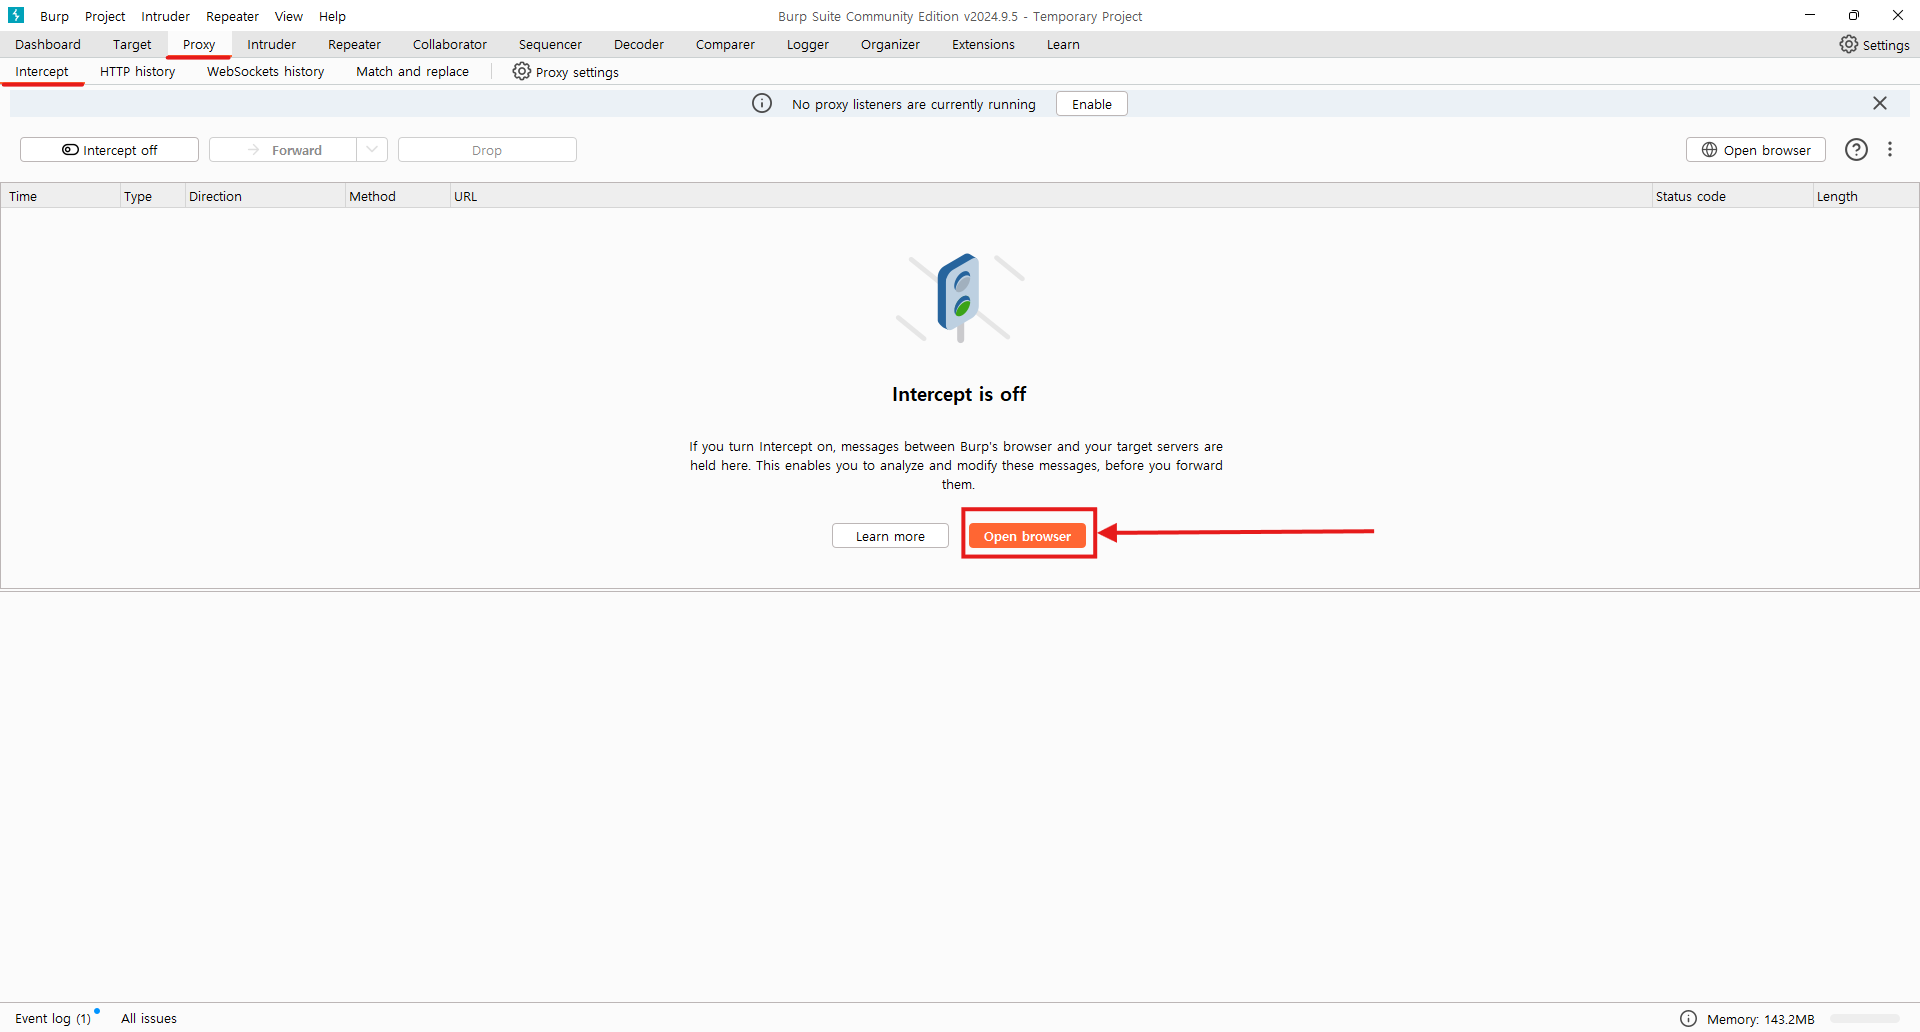The image size is (1920, 1032).
Task: Sort by the Type column header
Action: [x=152, y=196]
